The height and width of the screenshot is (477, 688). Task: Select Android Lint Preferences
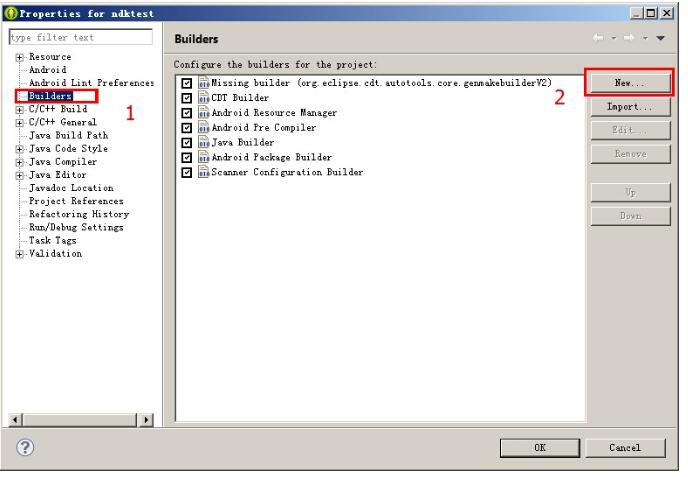pos(91,83)
